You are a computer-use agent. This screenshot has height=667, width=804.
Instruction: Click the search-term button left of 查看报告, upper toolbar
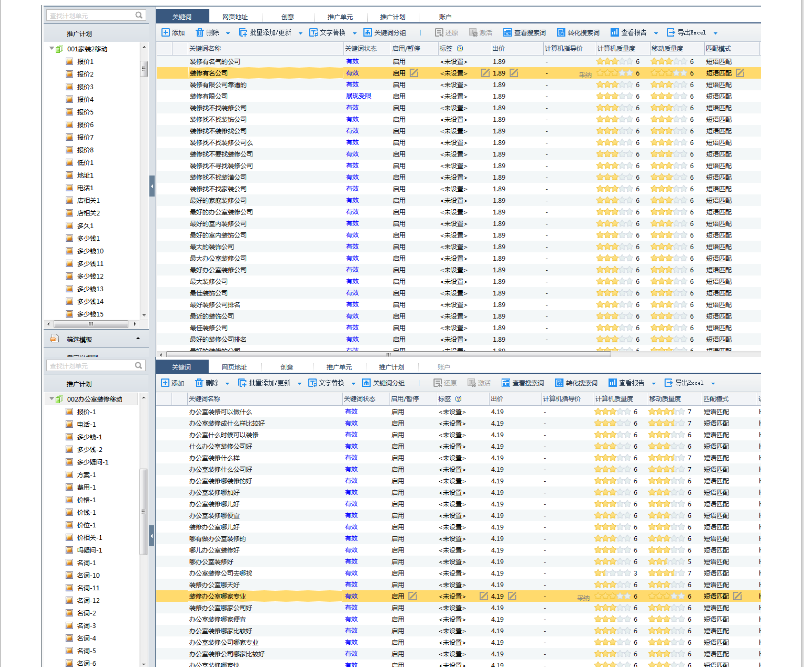coord(578,33)
